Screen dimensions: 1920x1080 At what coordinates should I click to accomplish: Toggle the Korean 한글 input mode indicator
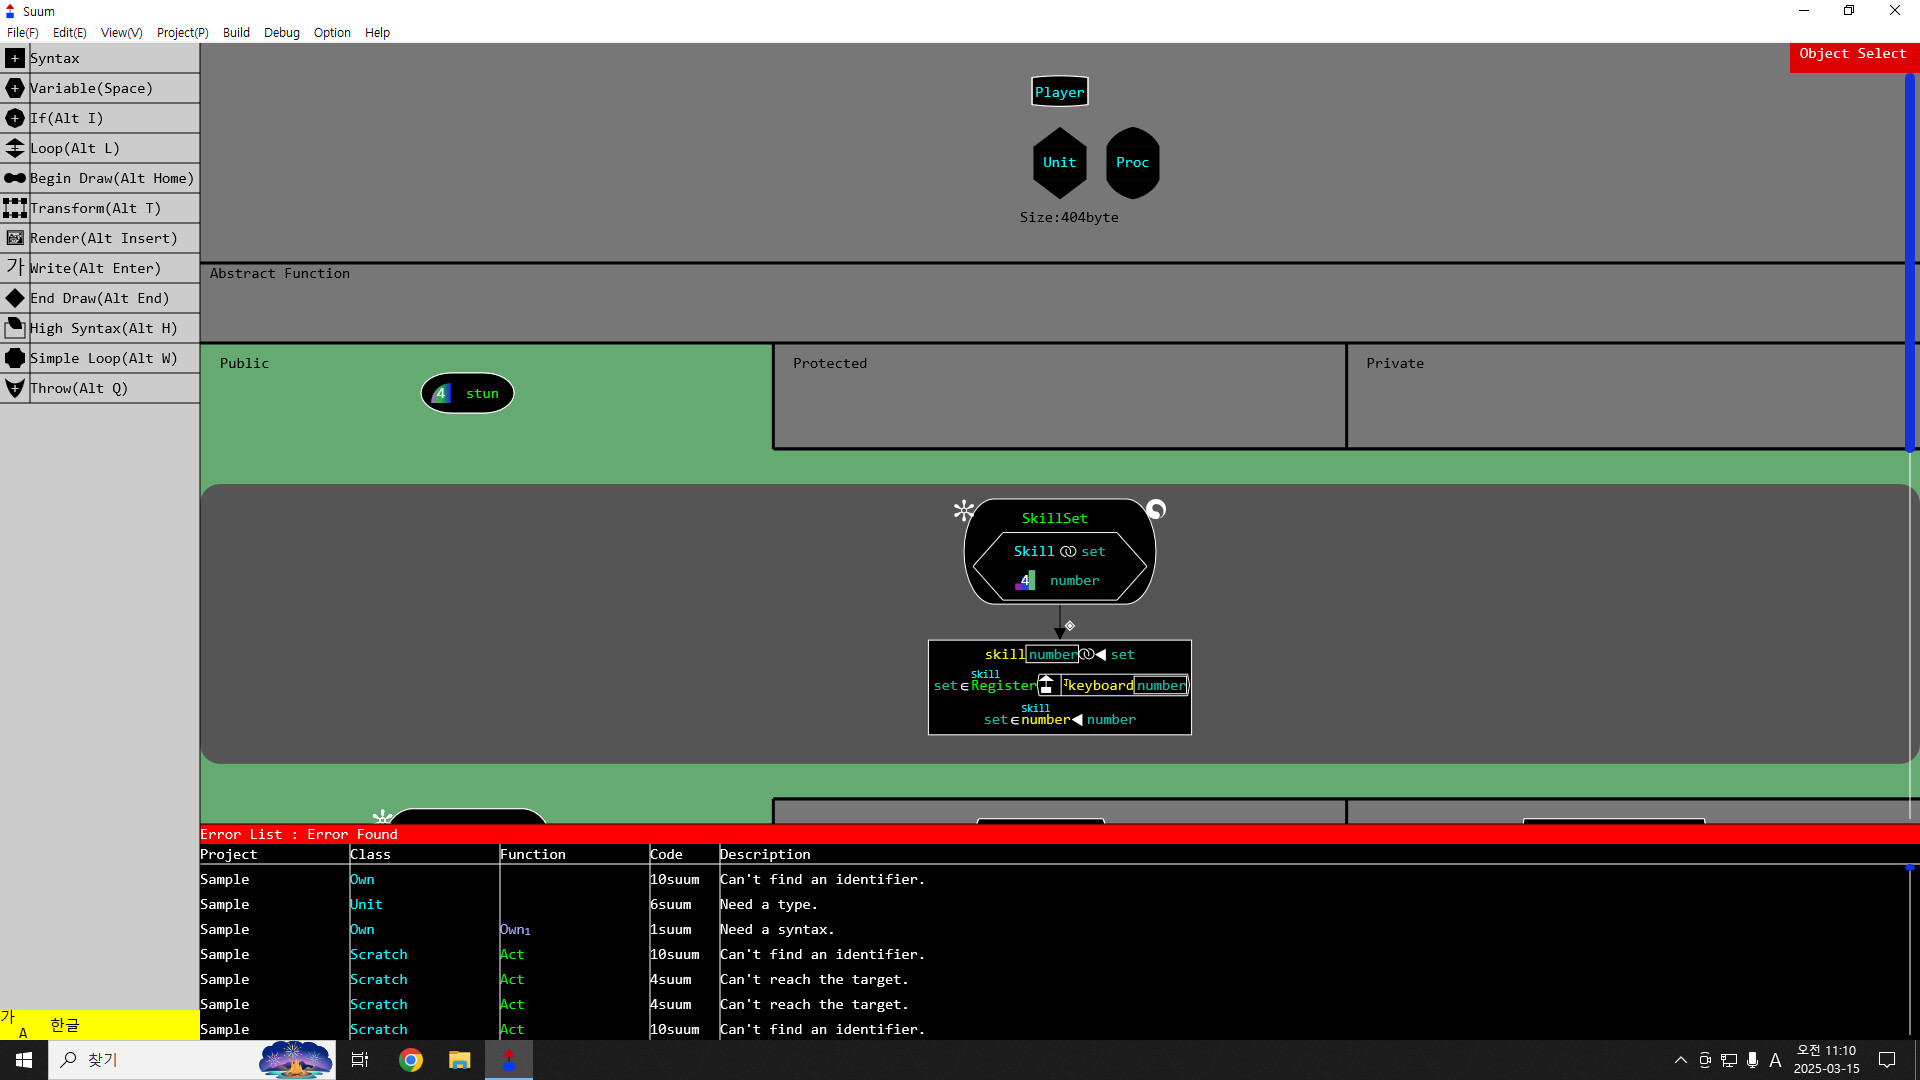click(64, 1025)
